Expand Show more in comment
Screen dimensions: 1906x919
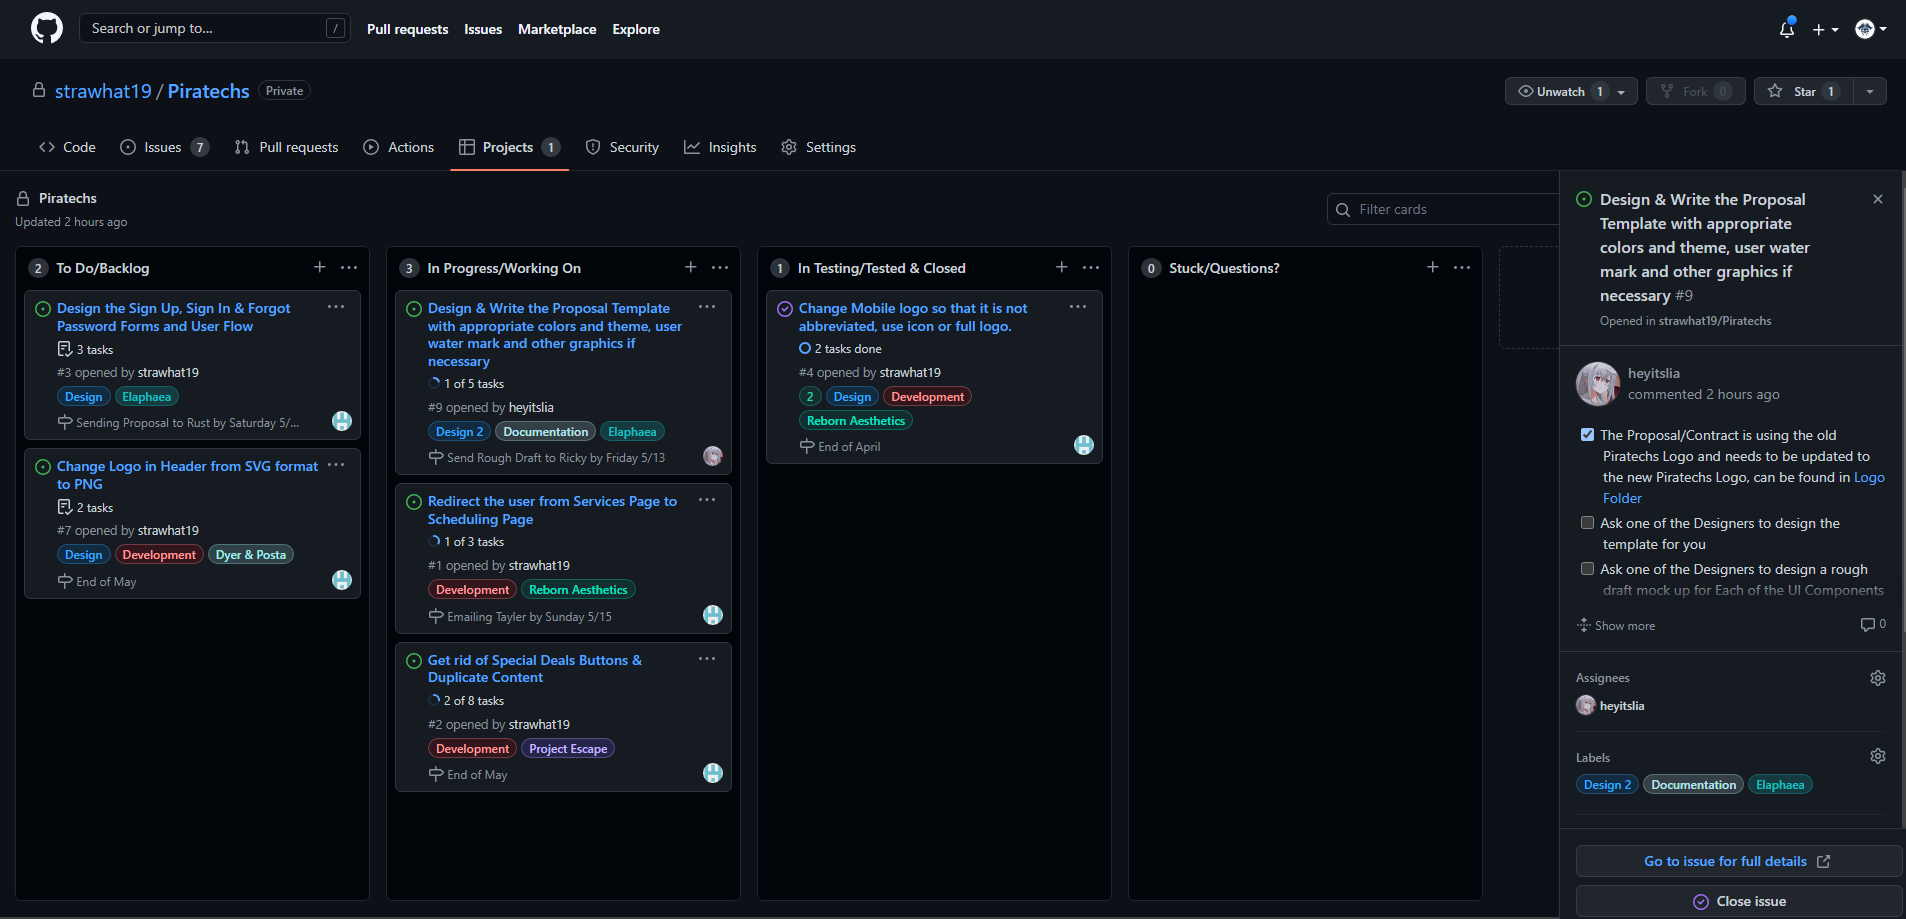point(1616,625)
